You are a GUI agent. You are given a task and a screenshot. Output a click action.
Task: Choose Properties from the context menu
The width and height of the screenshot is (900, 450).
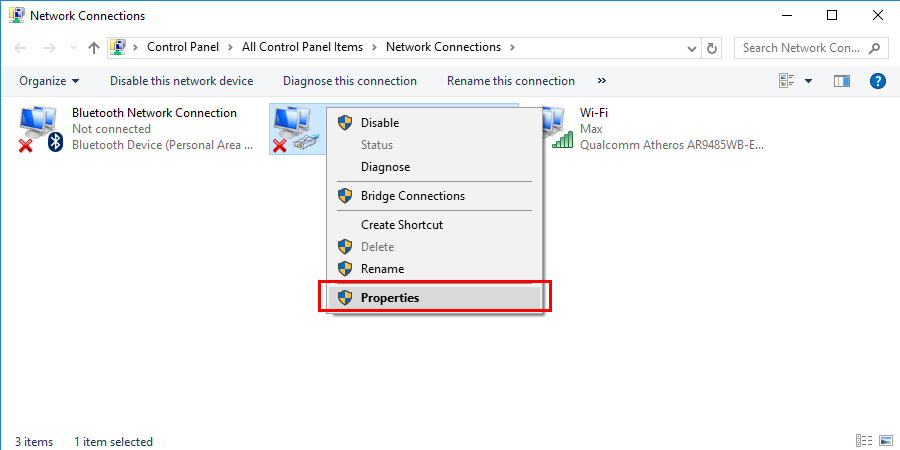[390, 297]
